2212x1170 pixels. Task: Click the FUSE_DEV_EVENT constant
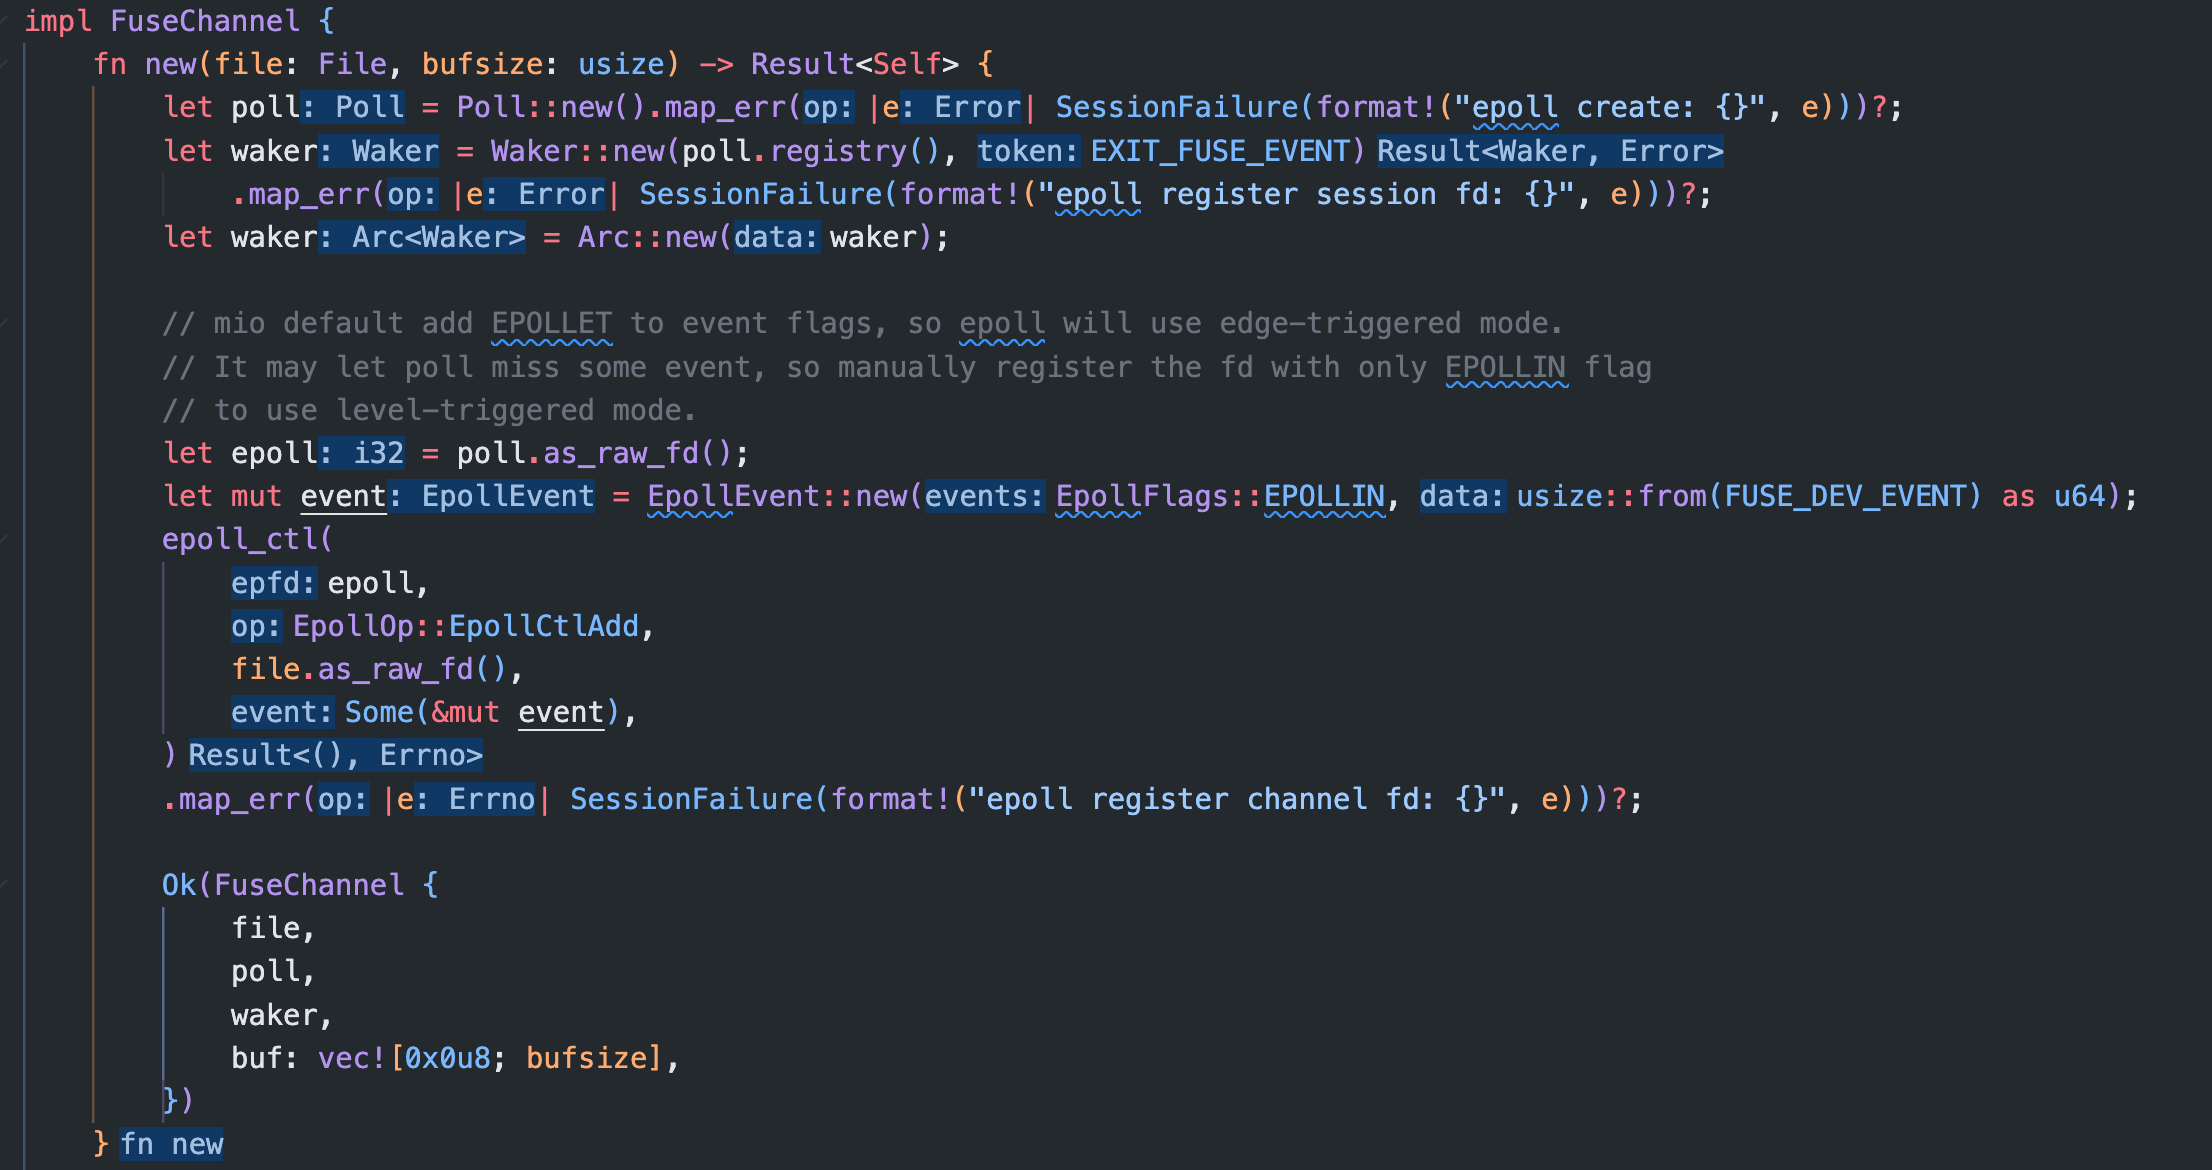(1845, 496)
